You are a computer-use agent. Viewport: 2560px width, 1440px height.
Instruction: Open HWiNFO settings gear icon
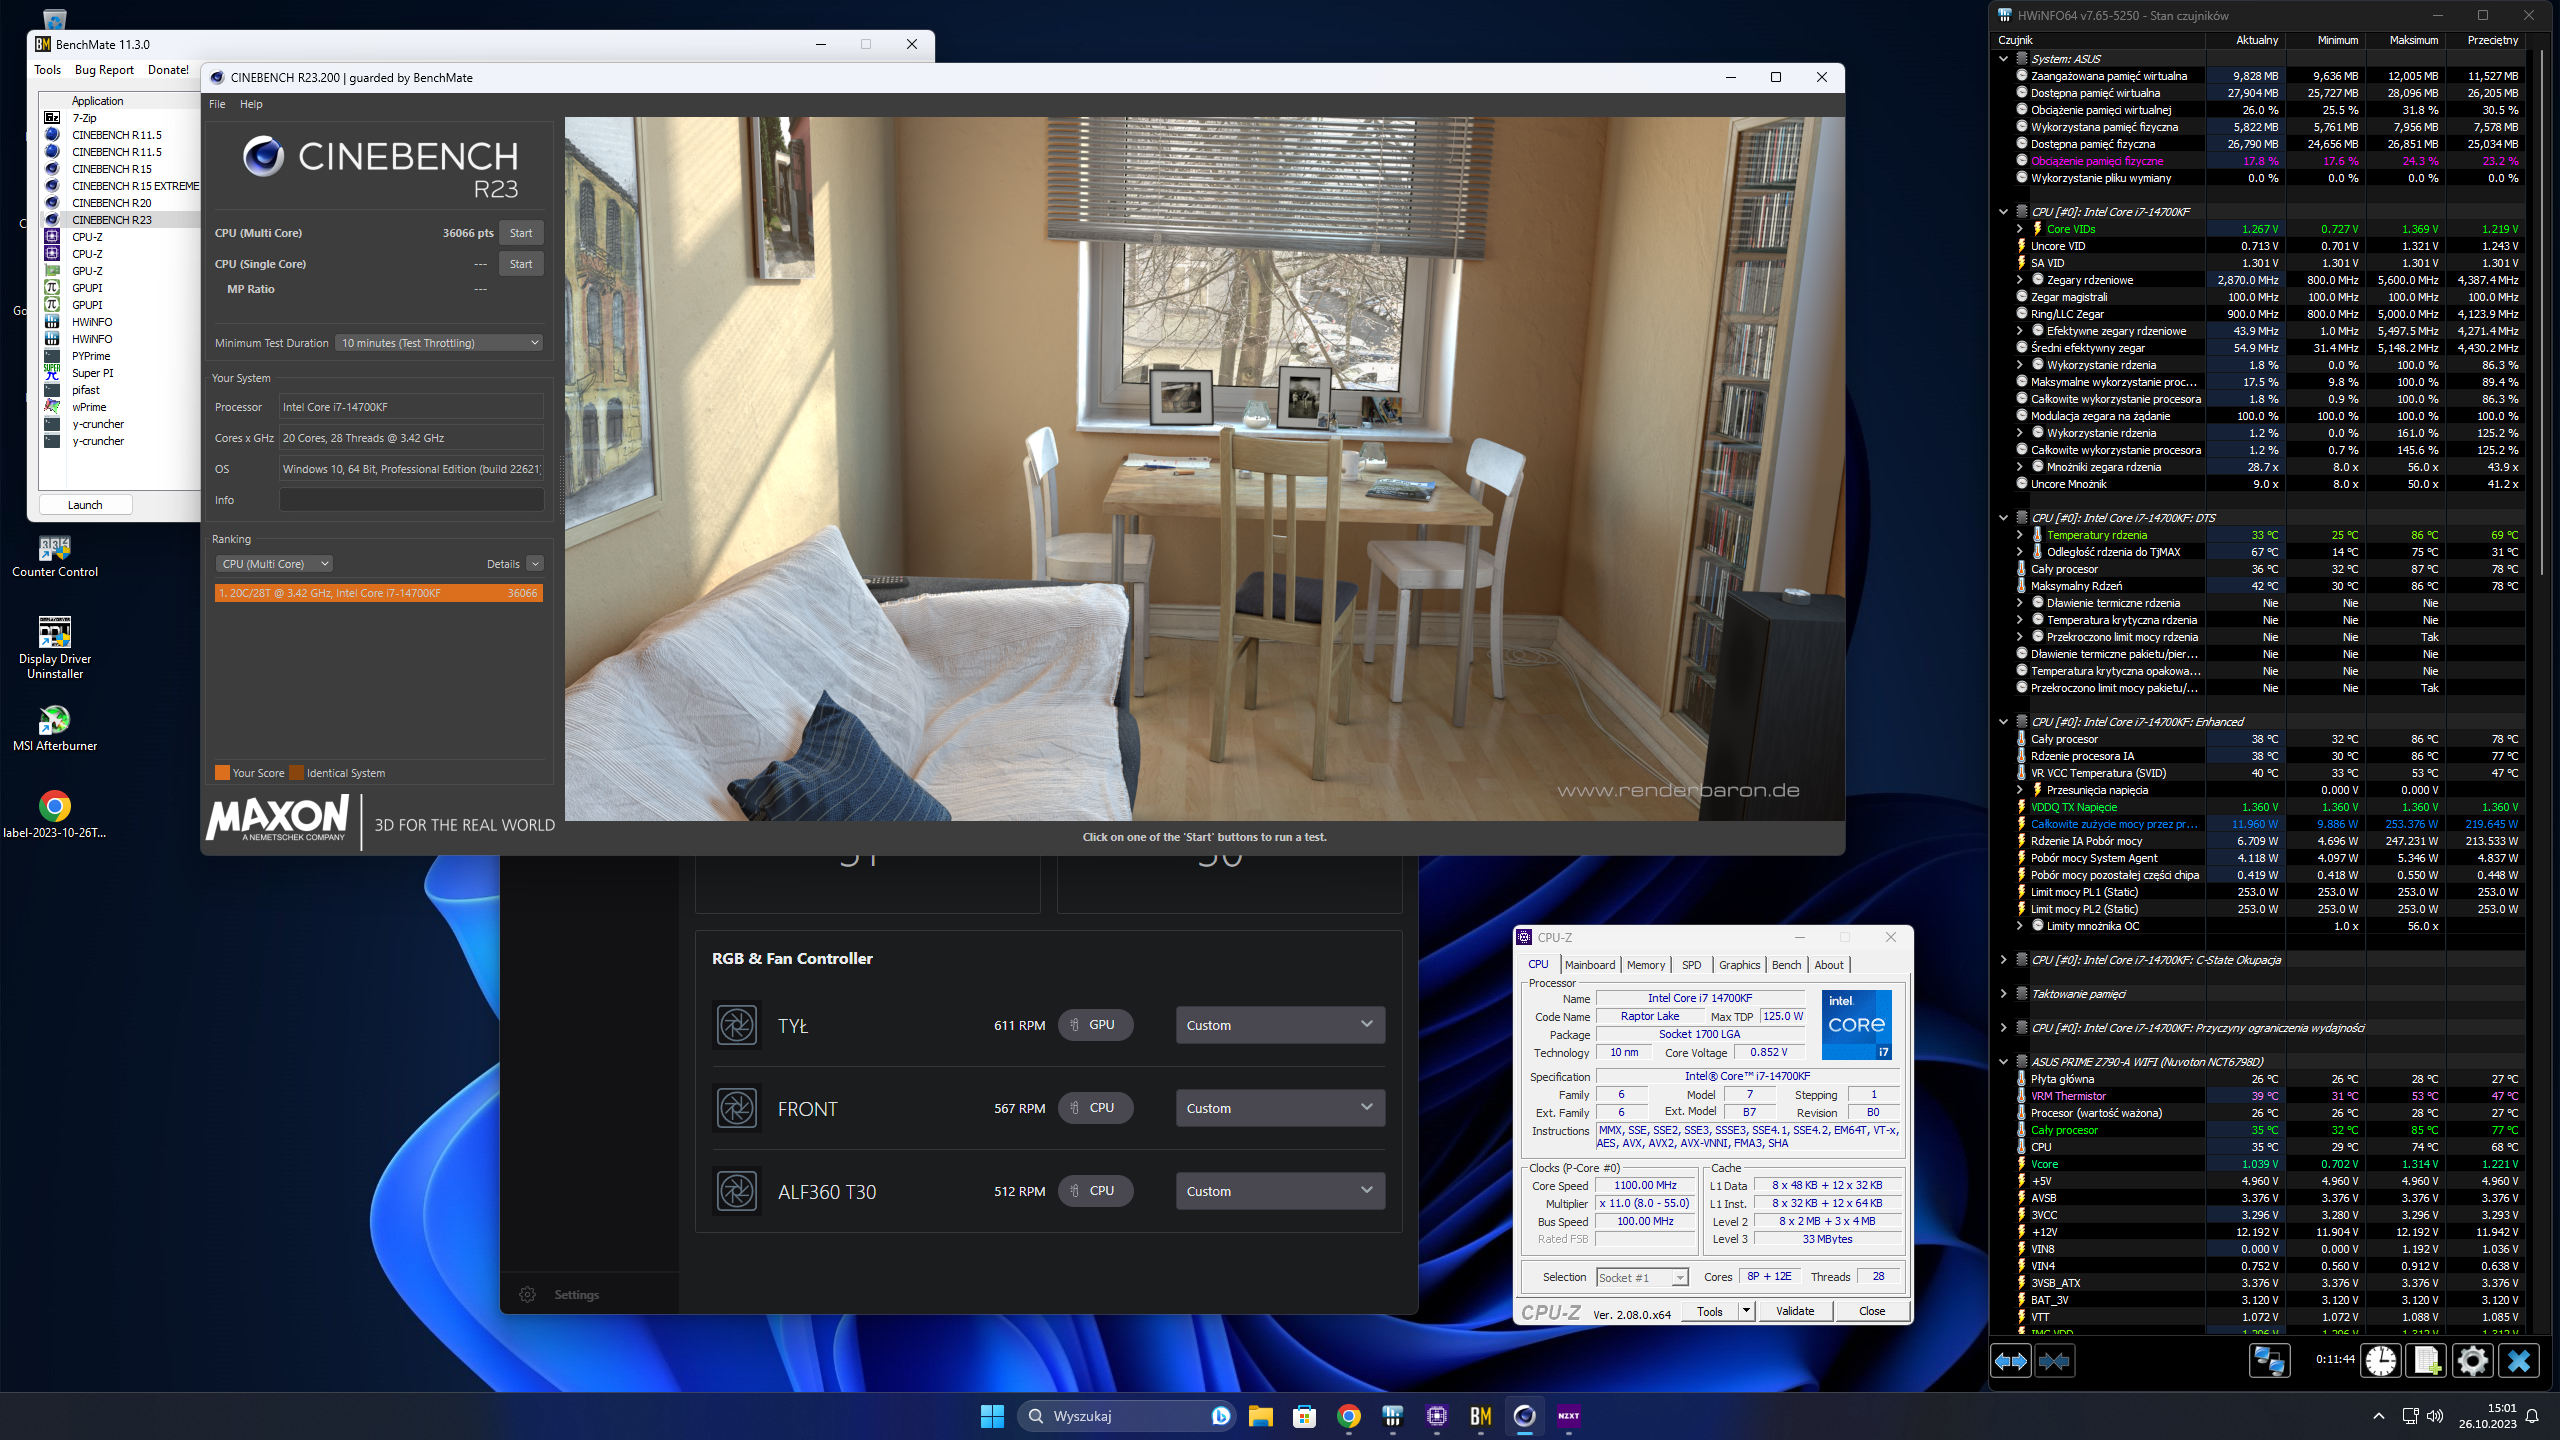[x=2472, y=1361]
